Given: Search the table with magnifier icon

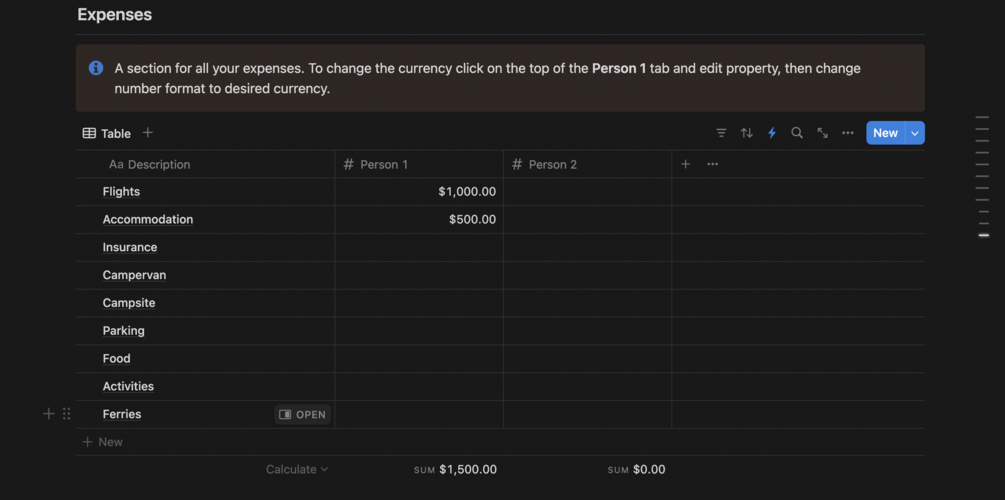Looking at the screenshot, I should tap(797, 133).
